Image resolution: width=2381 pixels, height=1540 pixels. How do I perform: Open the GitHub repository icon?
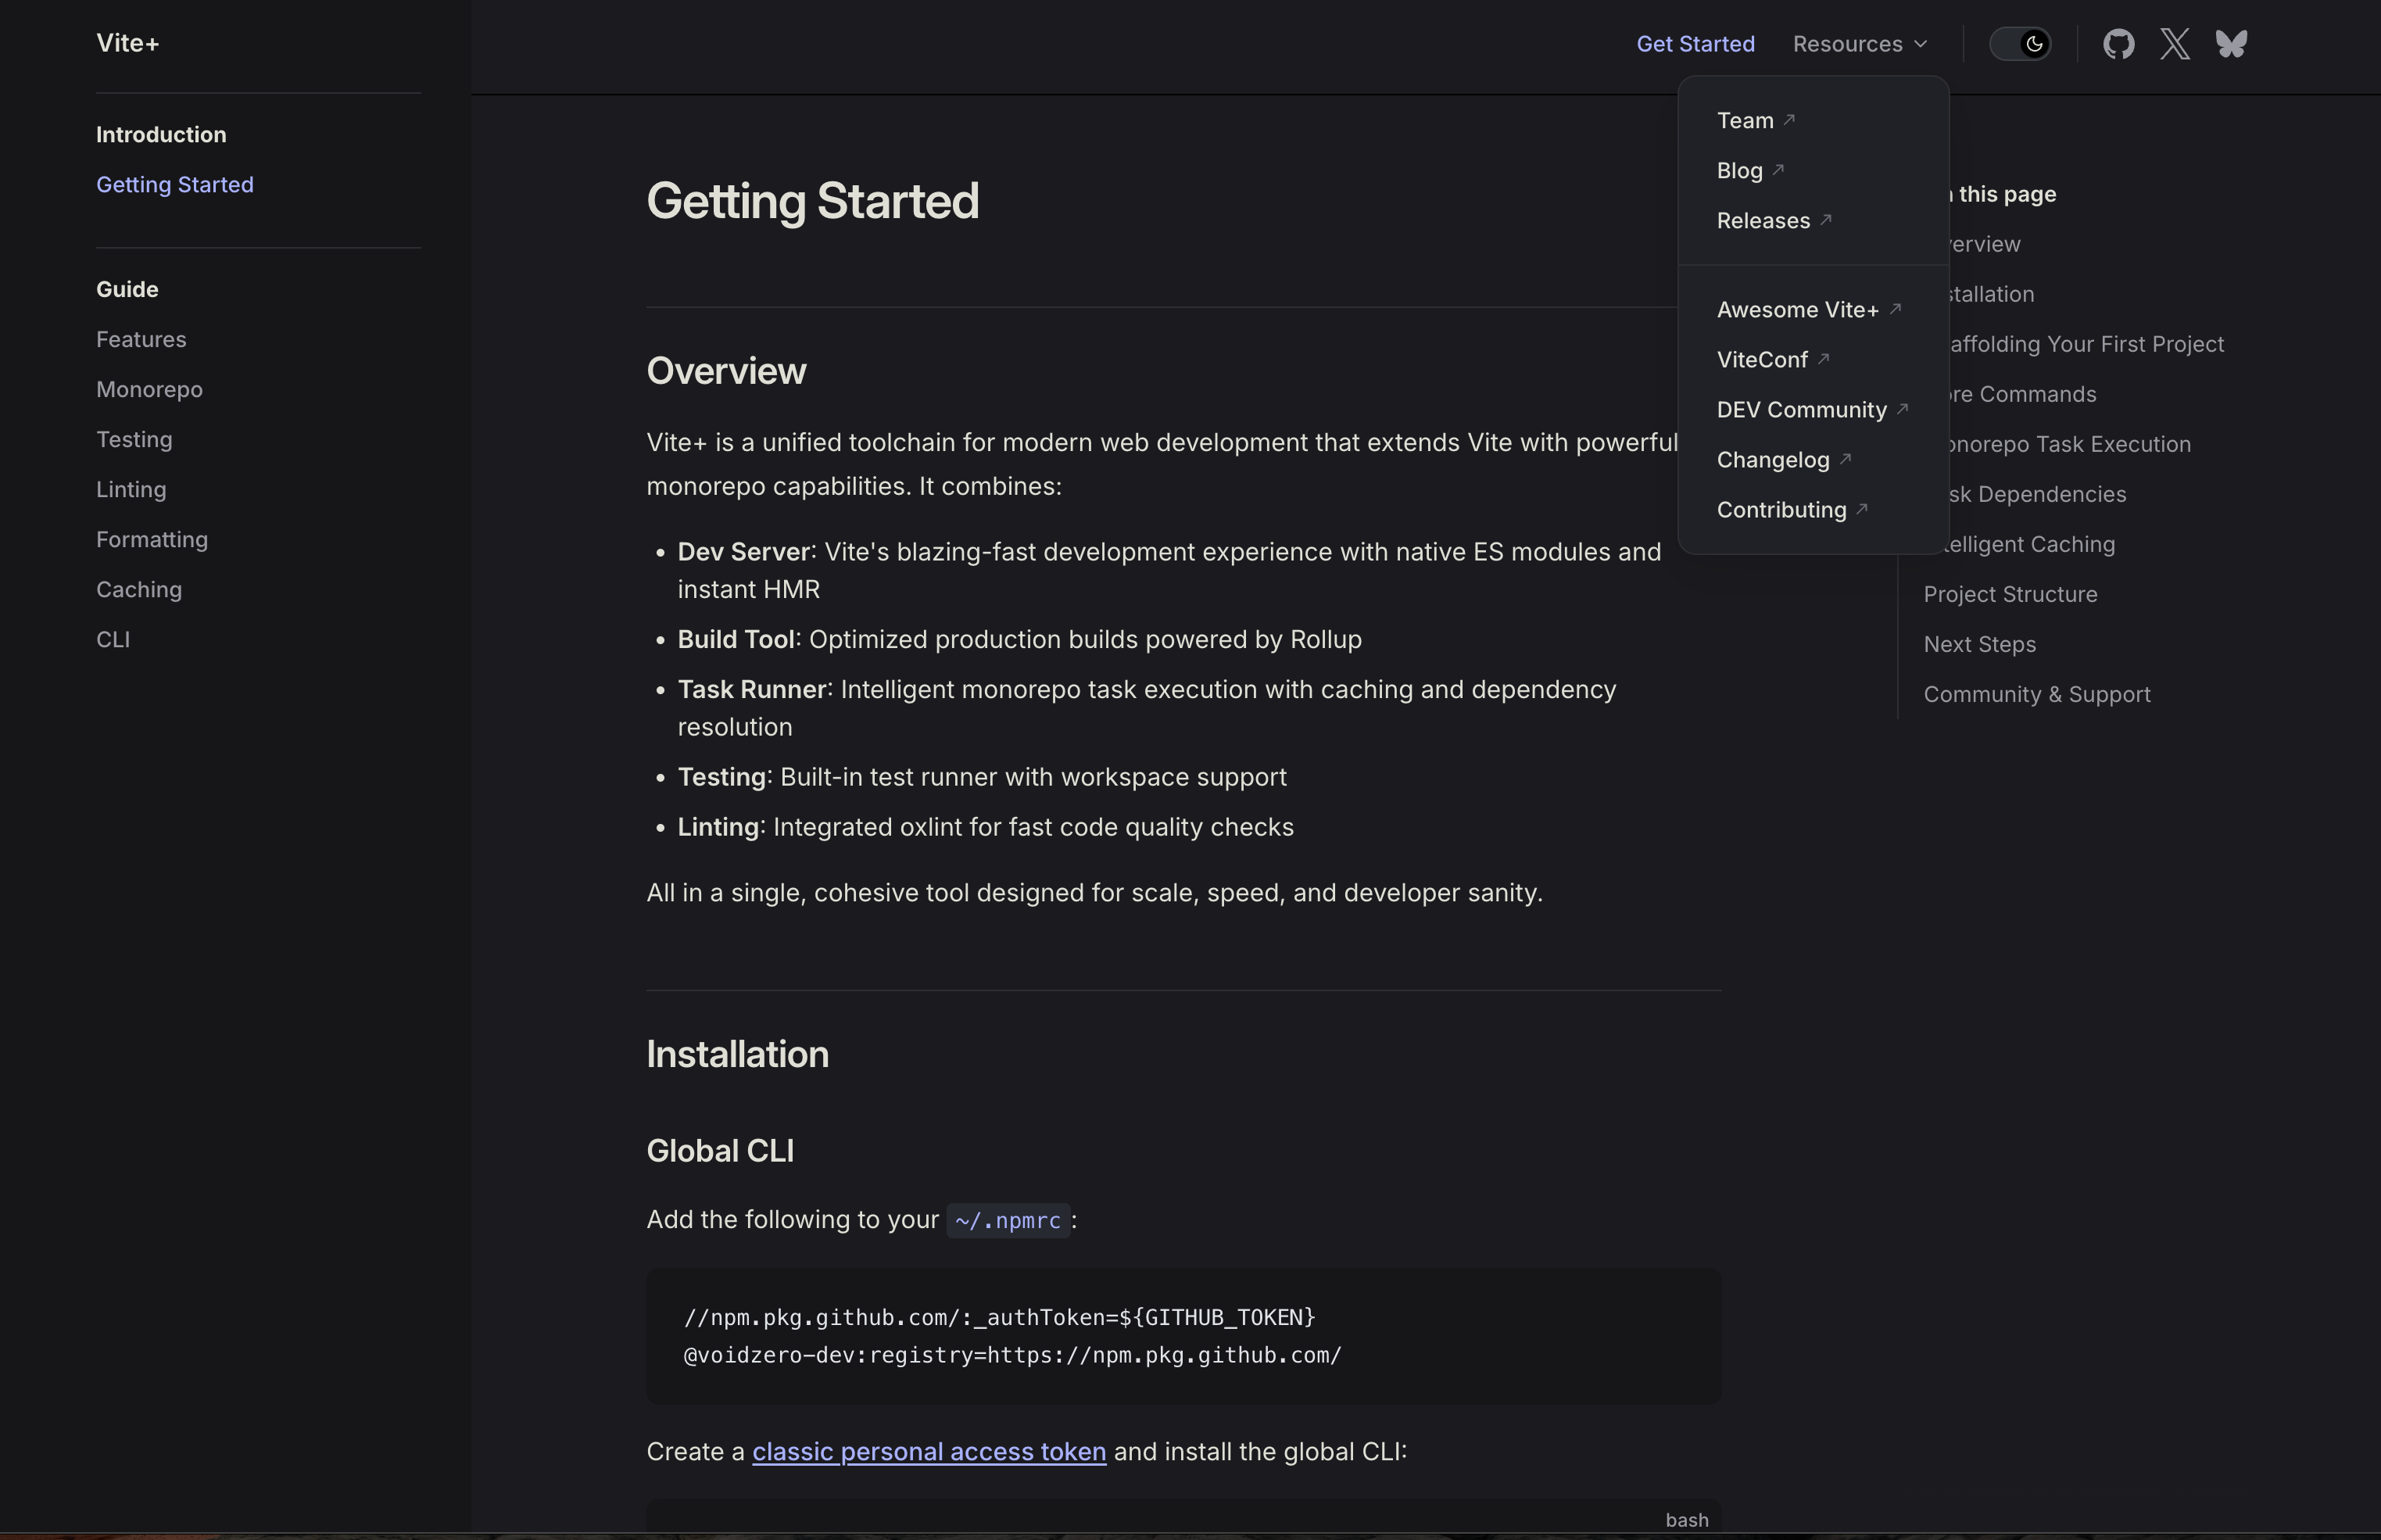[2118, 44]
